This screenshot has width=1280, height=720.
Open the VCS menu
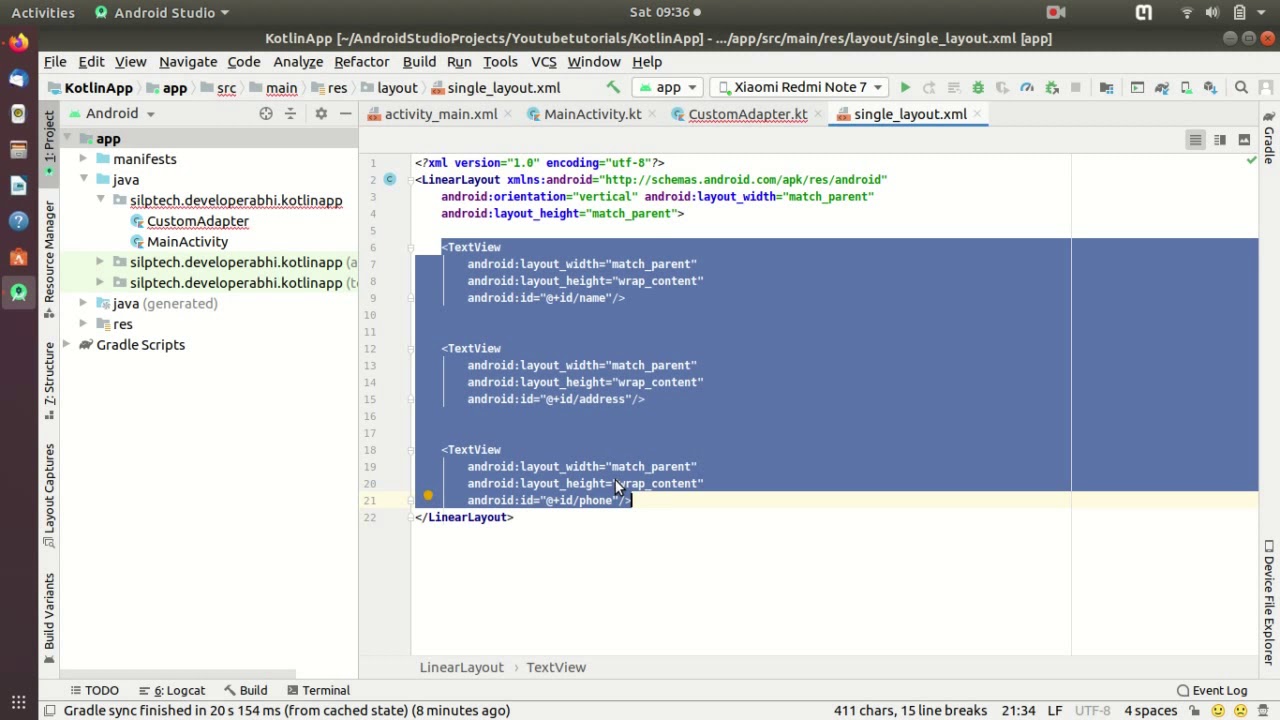(543, 61)
